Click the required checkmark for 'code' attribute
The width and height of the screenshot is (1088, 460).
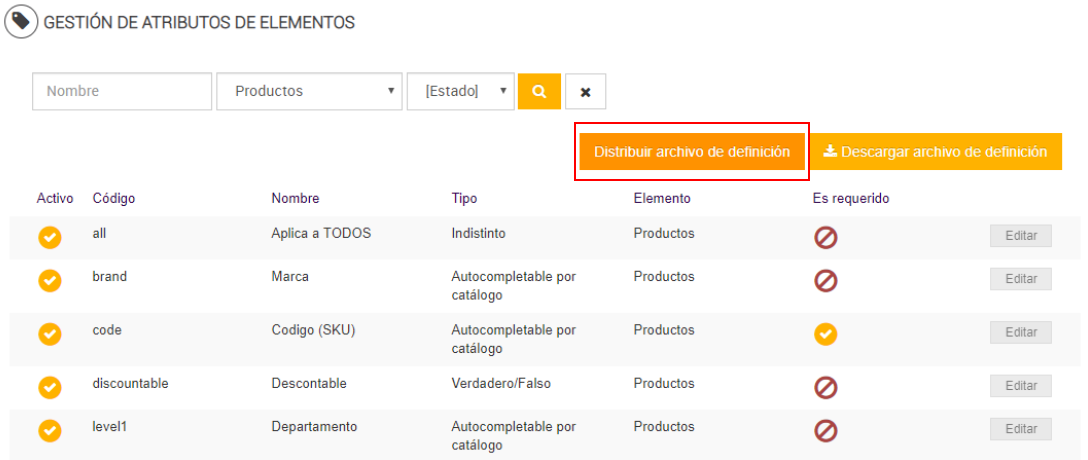tap(825, 334)
